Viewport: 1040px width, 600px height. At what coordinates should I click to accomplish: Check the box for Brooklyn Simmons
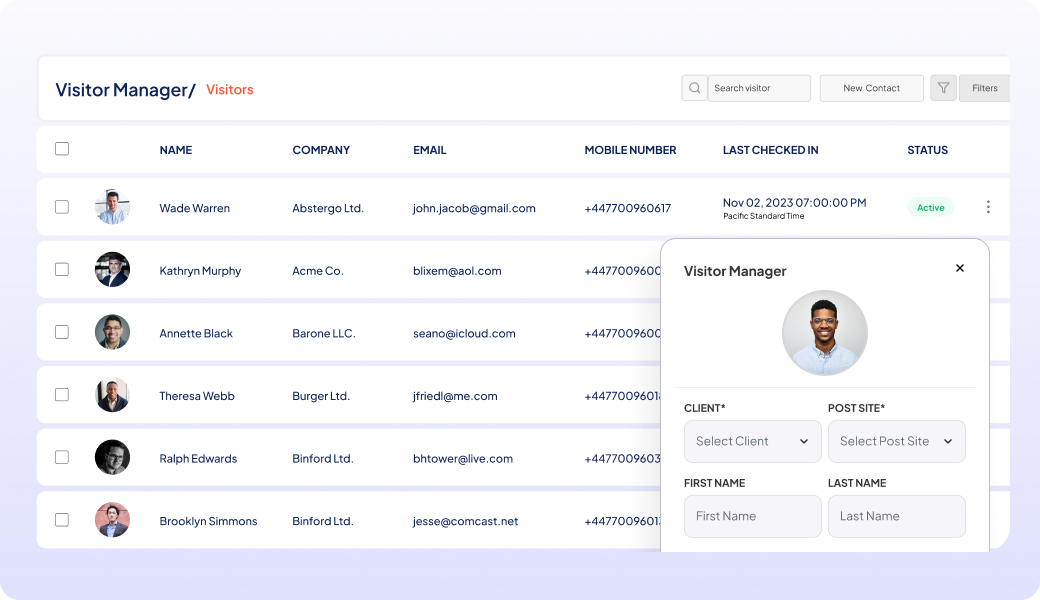(62, 520)
